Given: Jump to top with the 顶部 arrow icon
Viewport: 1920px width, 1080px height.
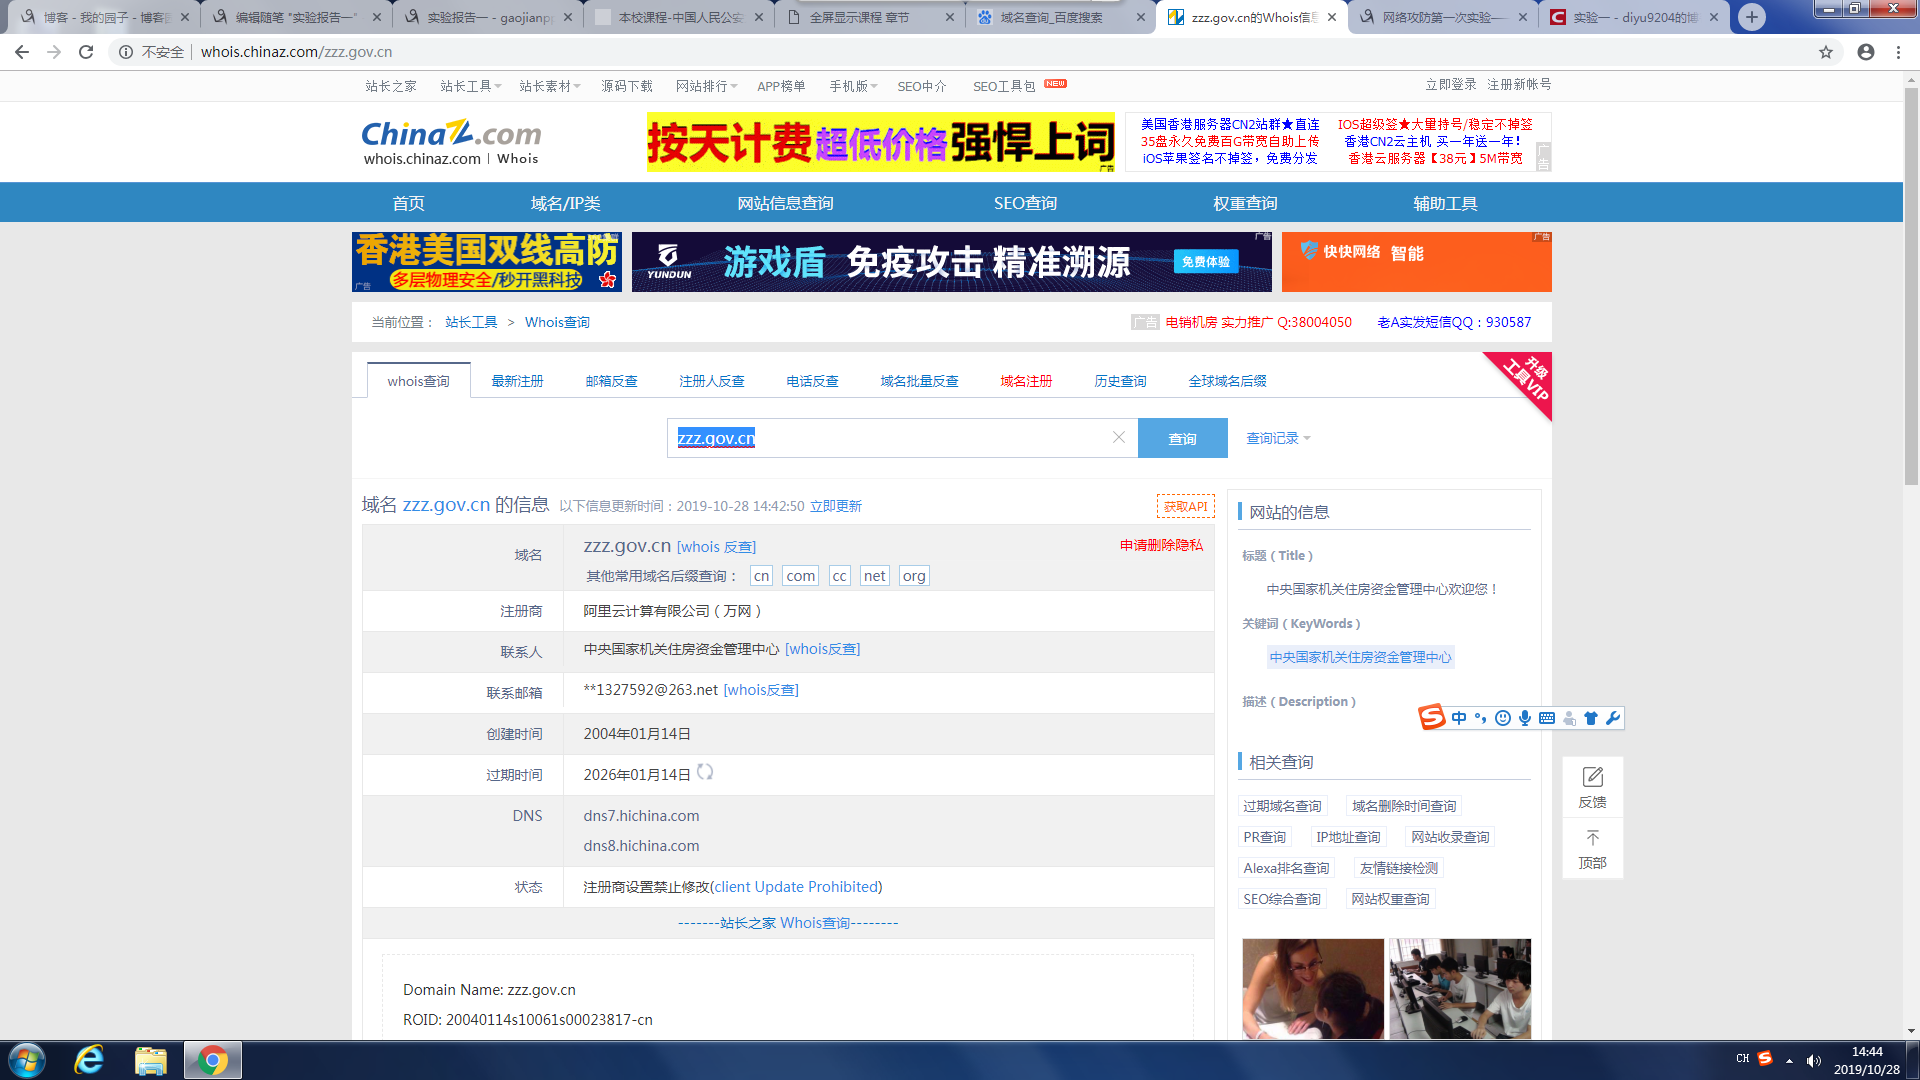Looking at the screenshot, I should [x=1592, y=838].
